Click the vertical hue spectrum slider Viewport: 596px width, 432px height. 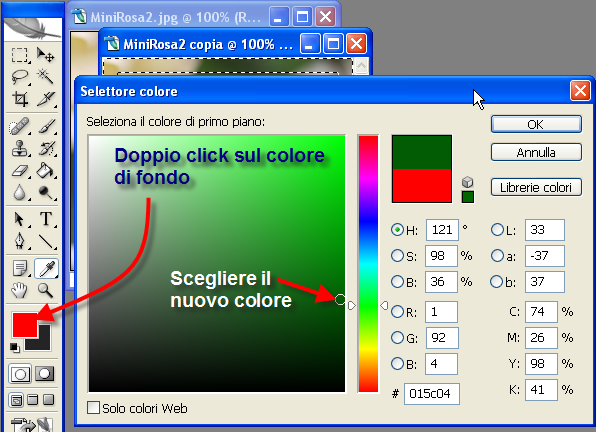[x=368, y=263]
